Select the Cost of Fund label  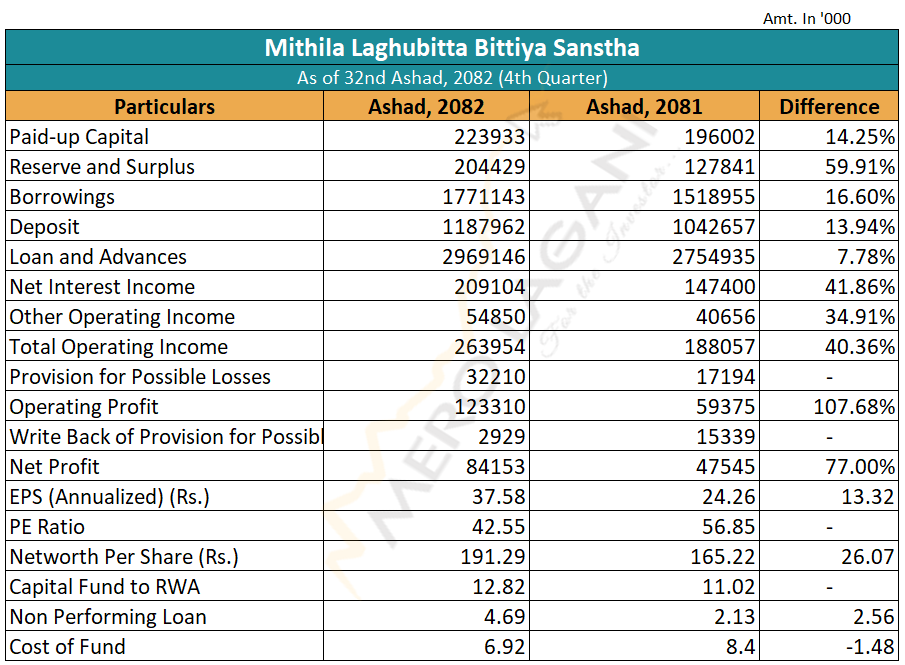[68, 648]
